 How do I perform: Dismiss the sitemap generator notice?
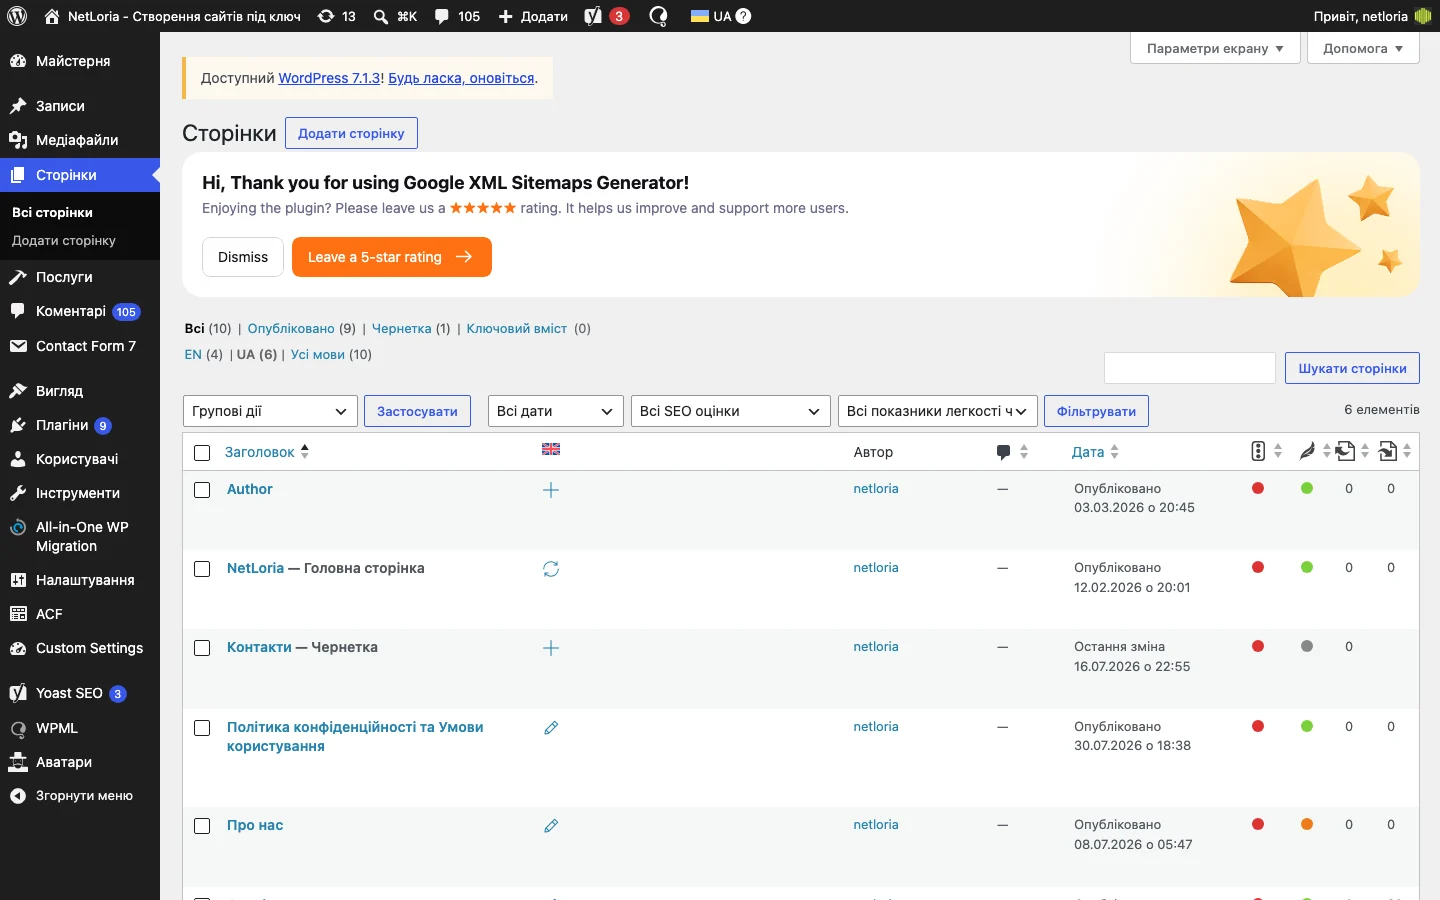click(243, 257)
